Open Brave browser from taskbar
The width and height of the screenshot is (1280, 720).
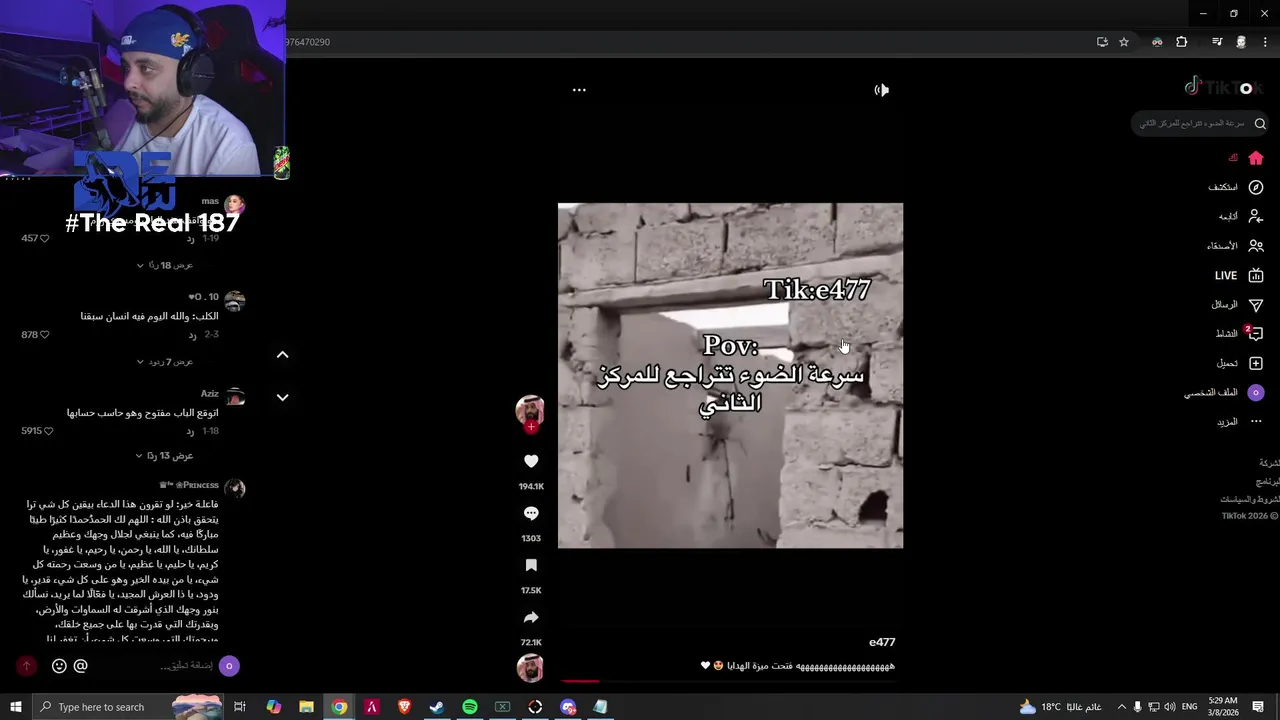coord(404,707)
